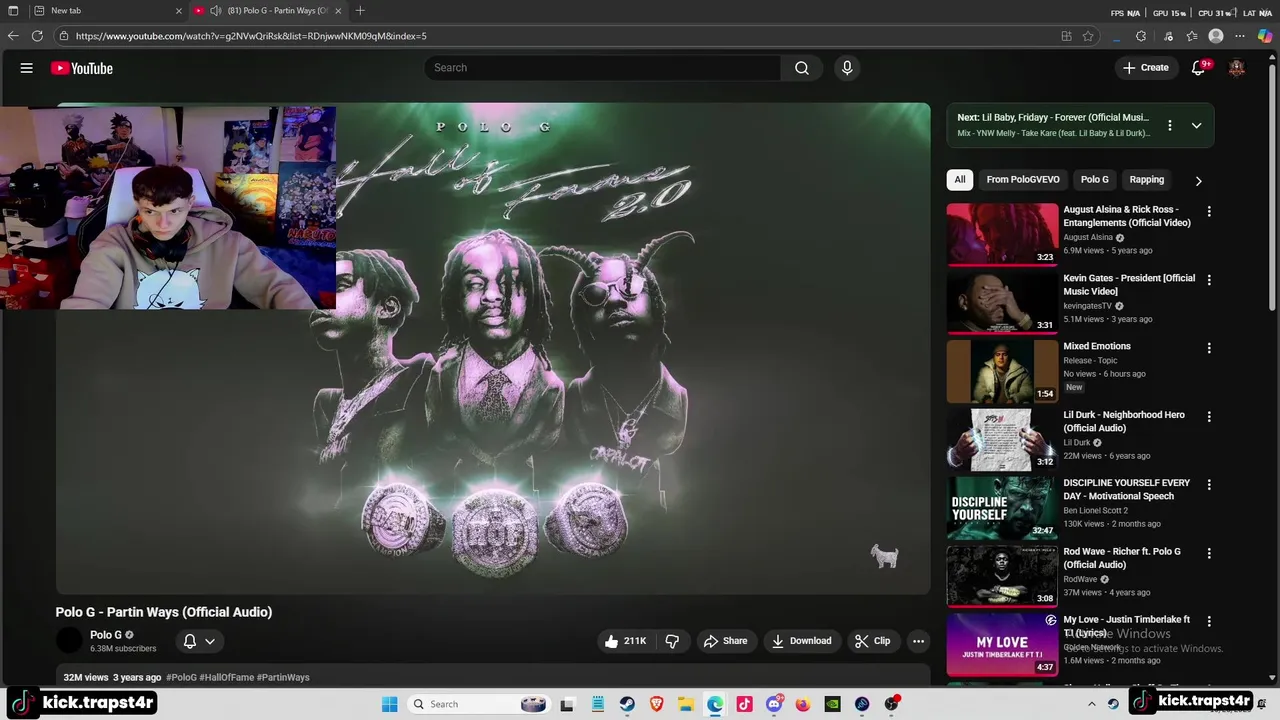Open more actions under the video
This screenshot has height=720, width=1280.
918,641
